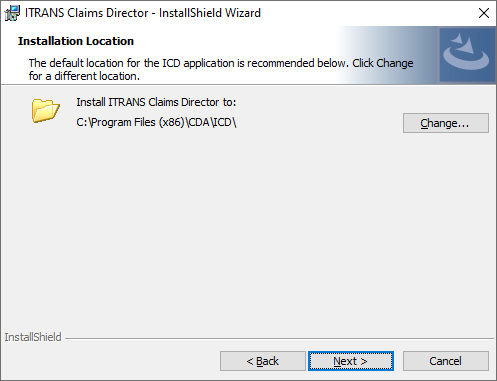The height and width of the screenshot is (381, 497).
Task: Open the Change... location dialog
Action: 446,123
